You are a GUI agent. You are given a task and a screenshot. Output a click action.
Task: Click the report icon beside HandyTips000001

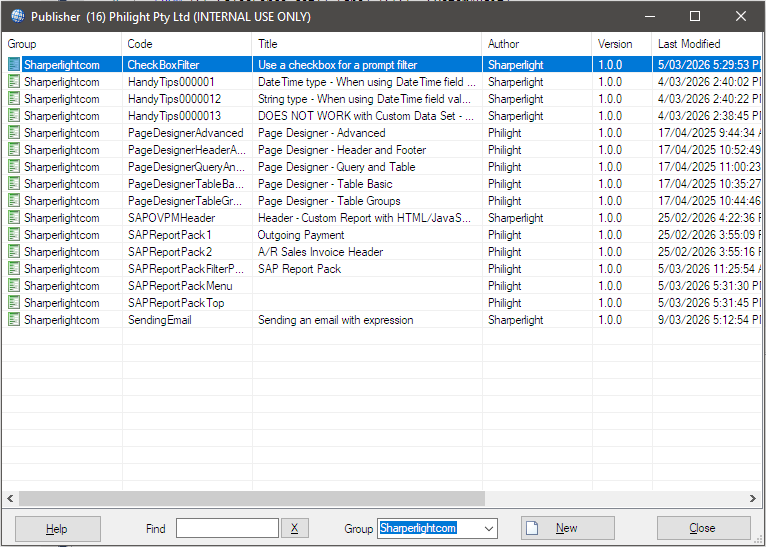[14, 82]
